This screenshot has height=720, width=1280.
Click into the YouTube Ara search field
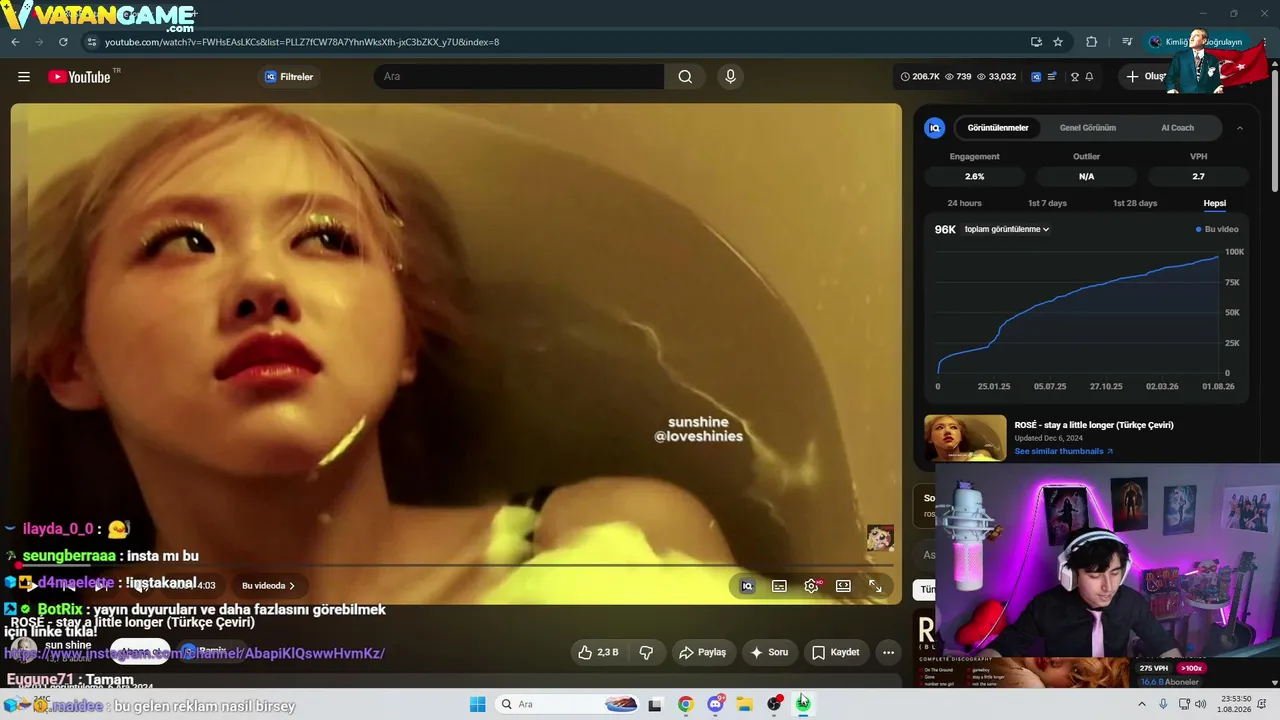coord(520,77)
